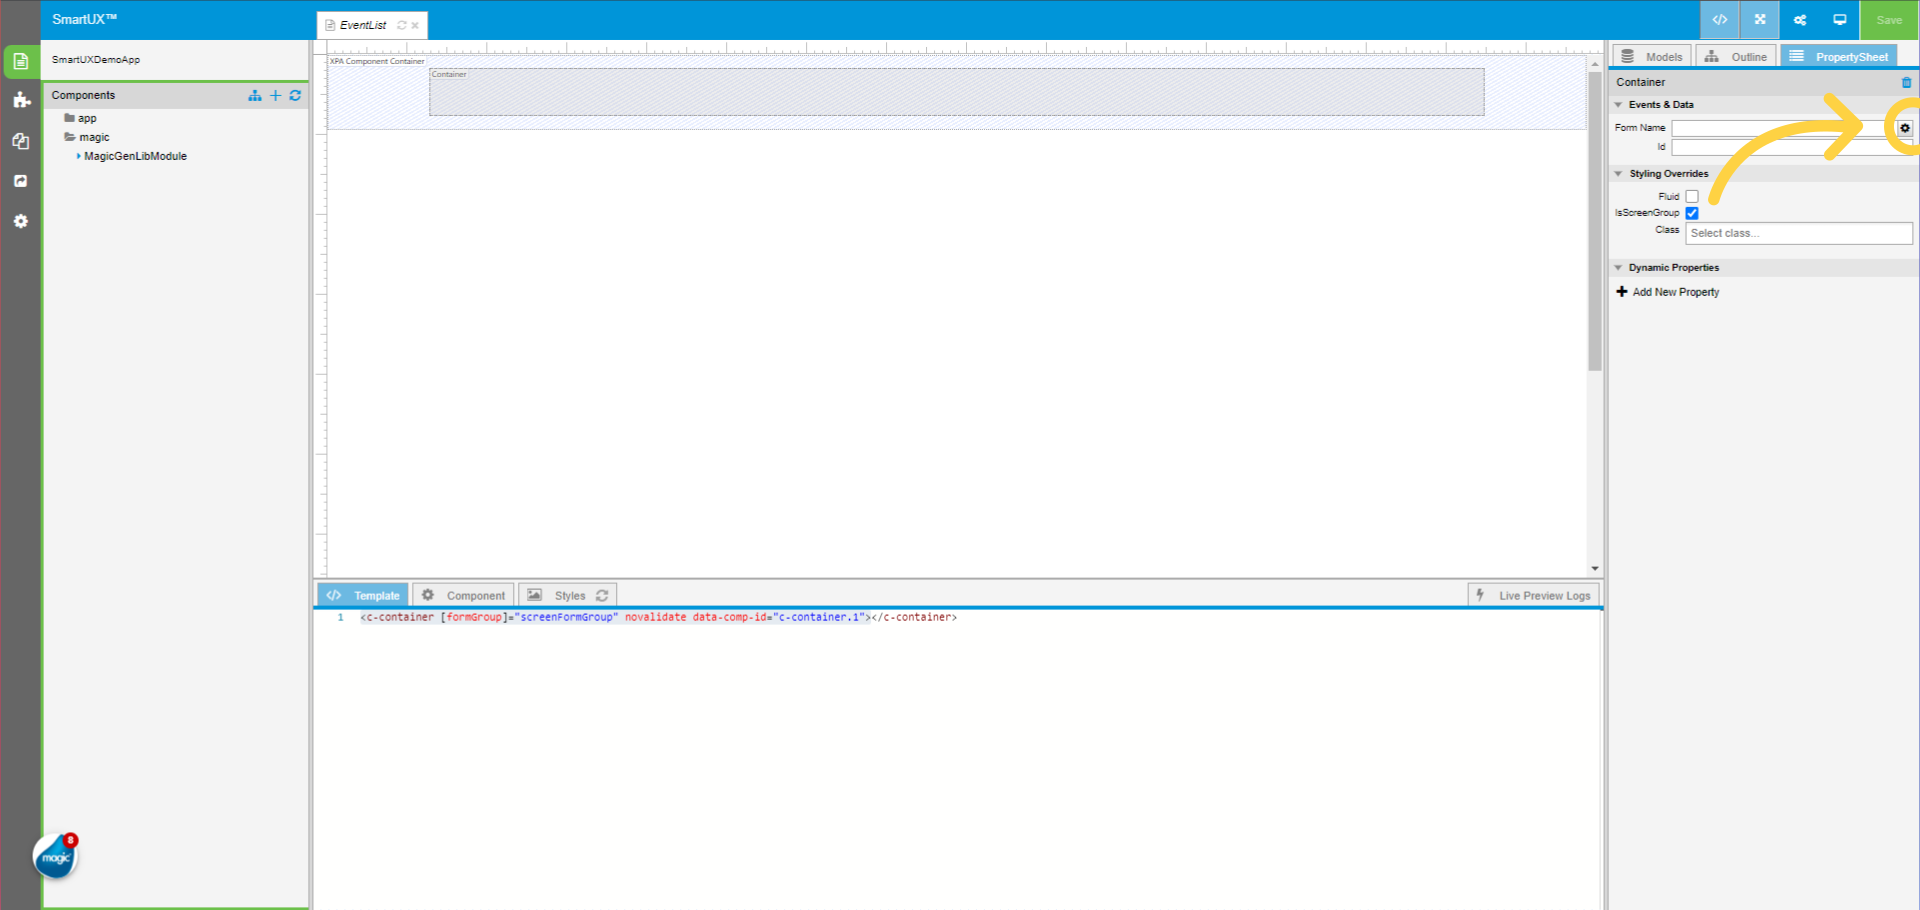Enable the Fluid checkbox
The image size is (1920, 910).
click(x=1691, y=196)
